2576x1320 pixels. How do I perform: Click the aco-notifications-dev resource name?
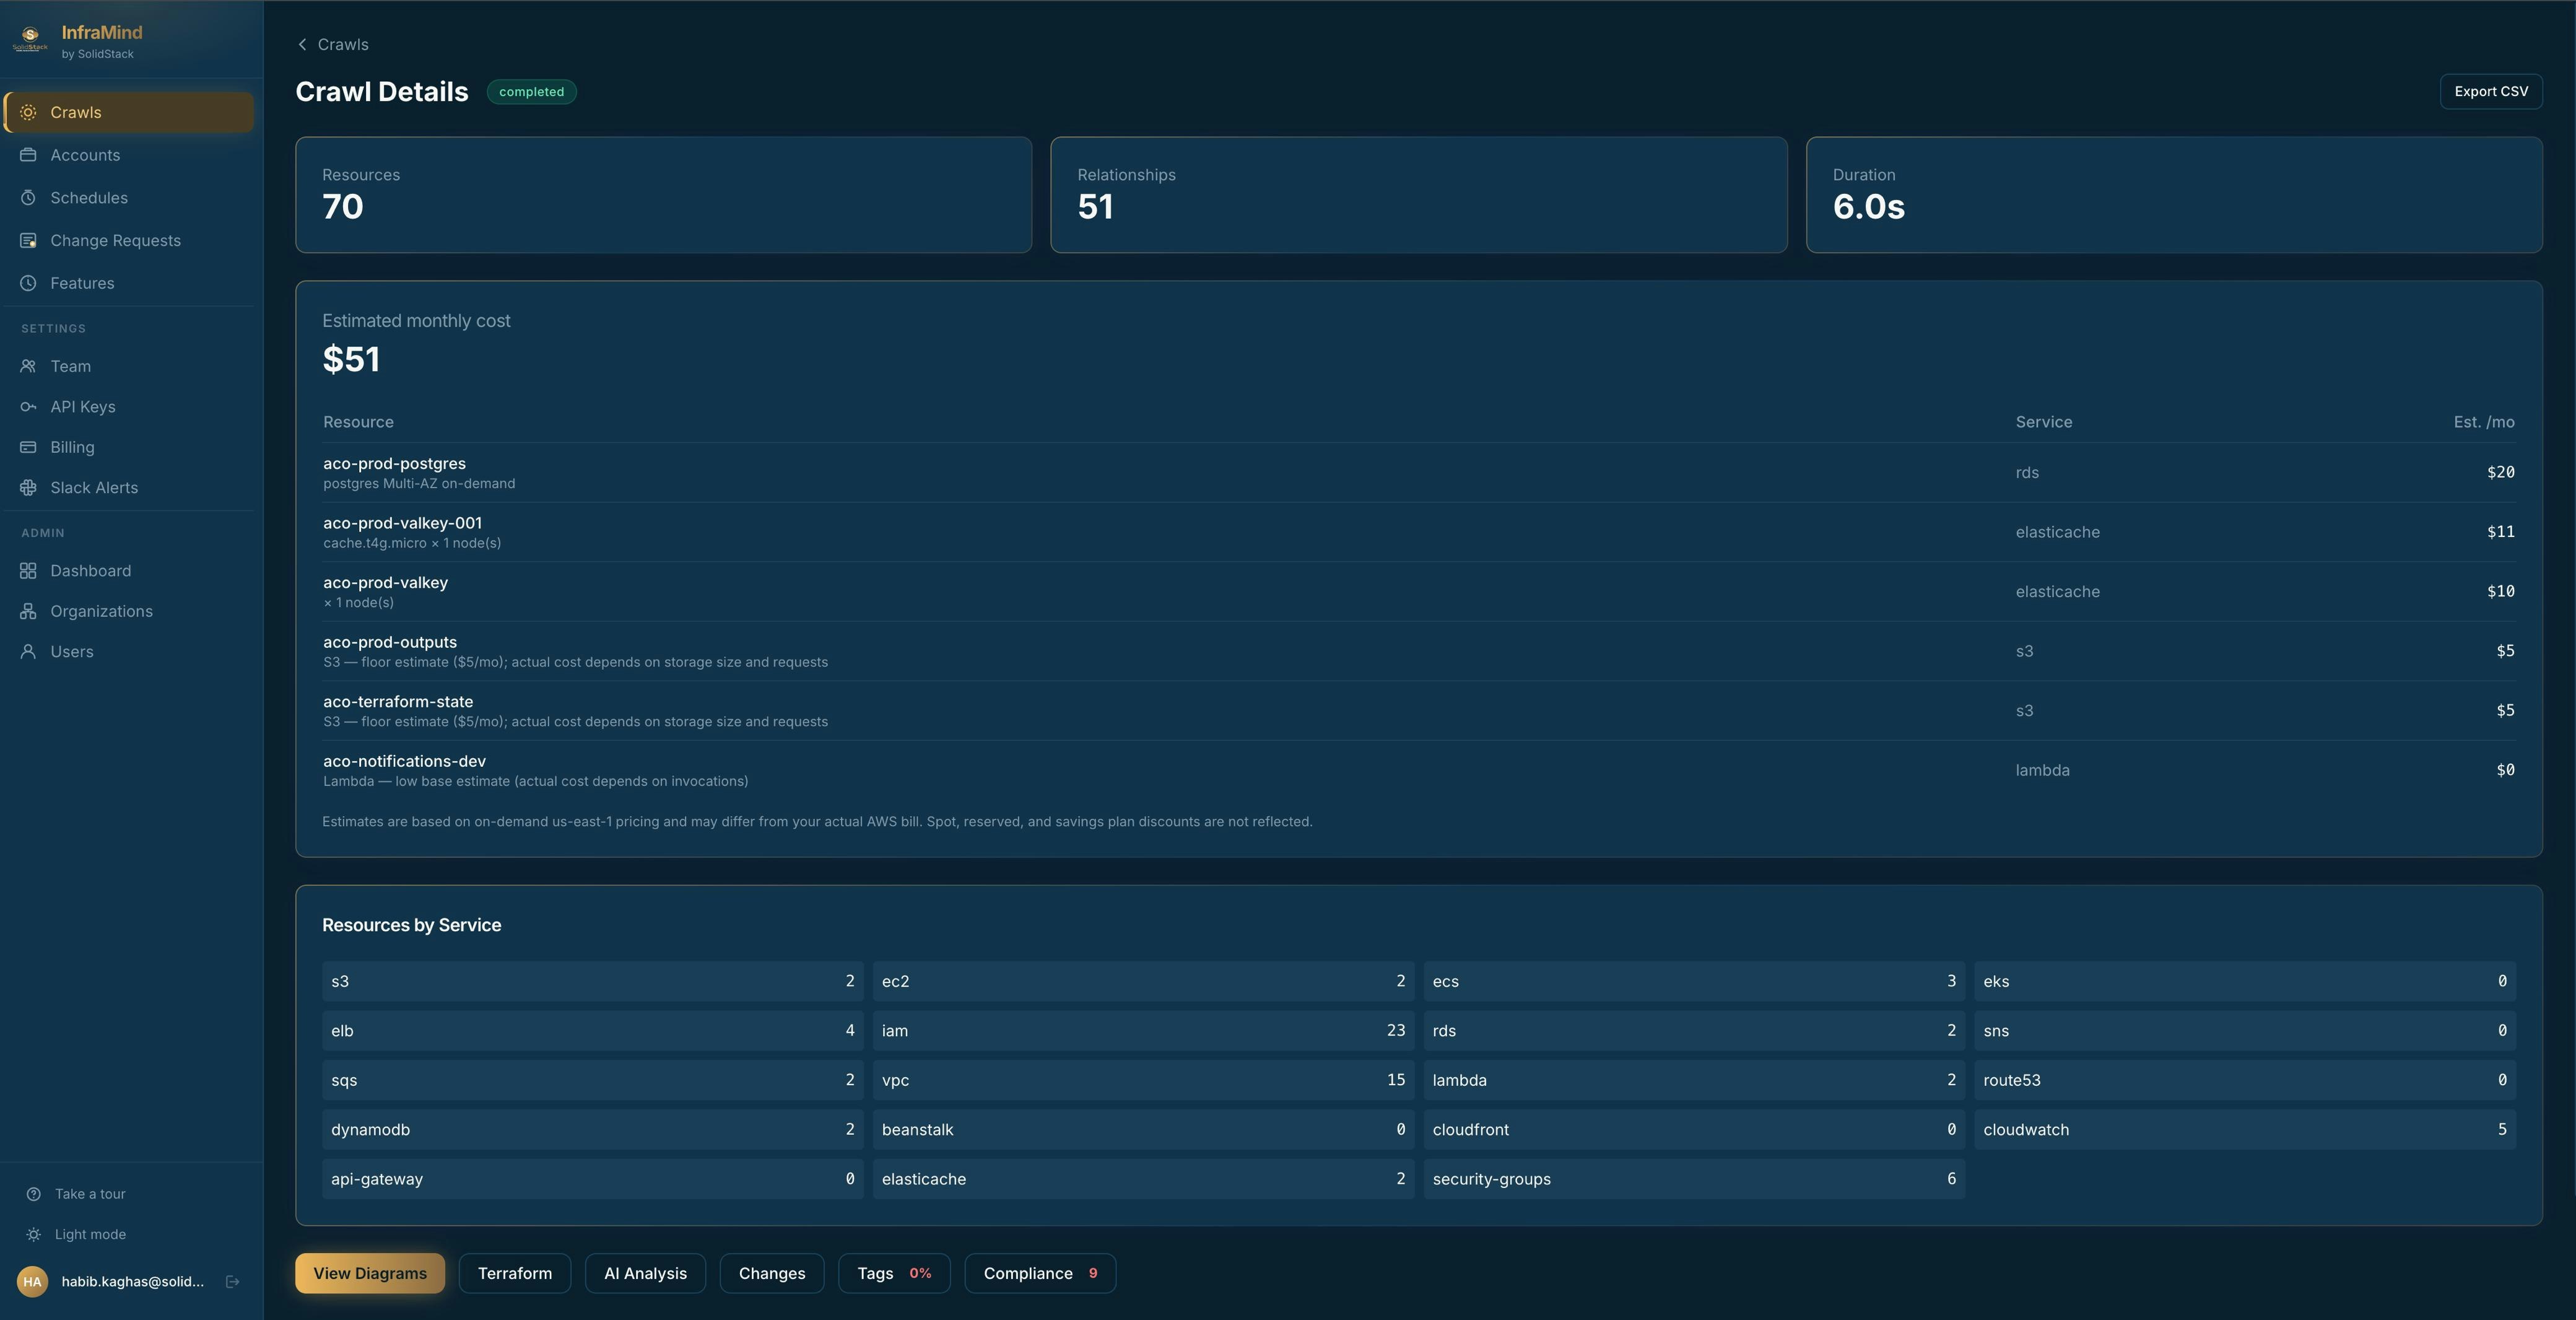[x=404, y=761]
